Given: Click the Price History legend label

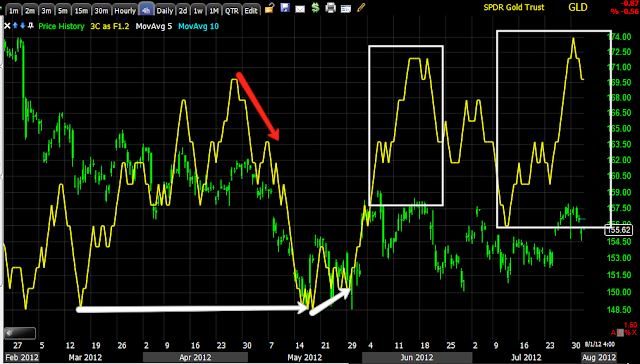Looking at the screenshot, I should [x=61, y=27].
